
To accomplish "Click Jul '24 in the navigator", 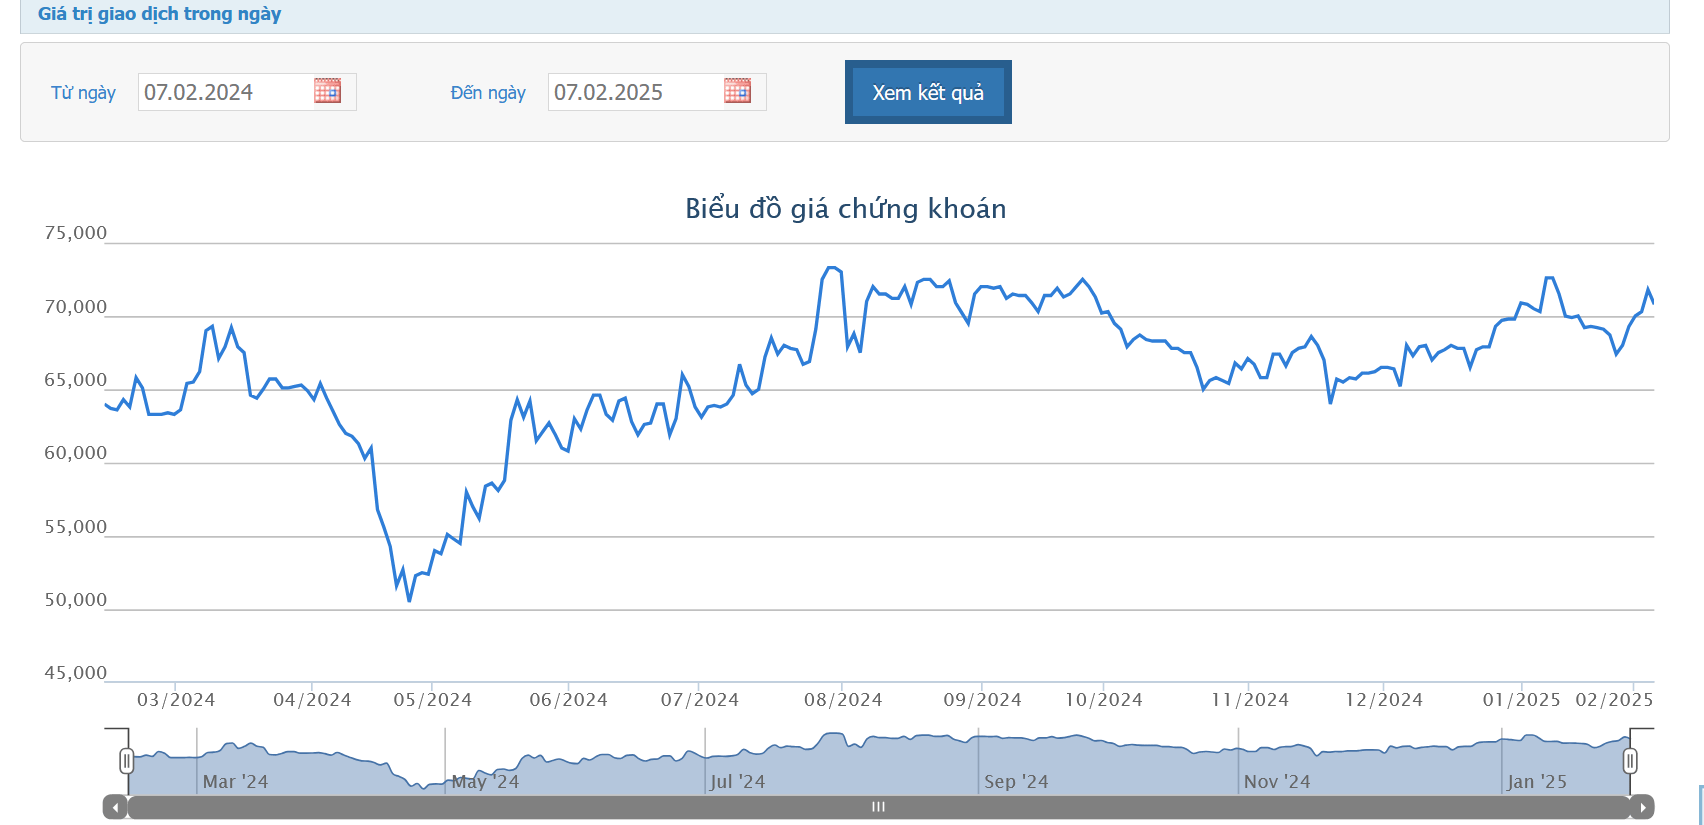I will 737,782.
